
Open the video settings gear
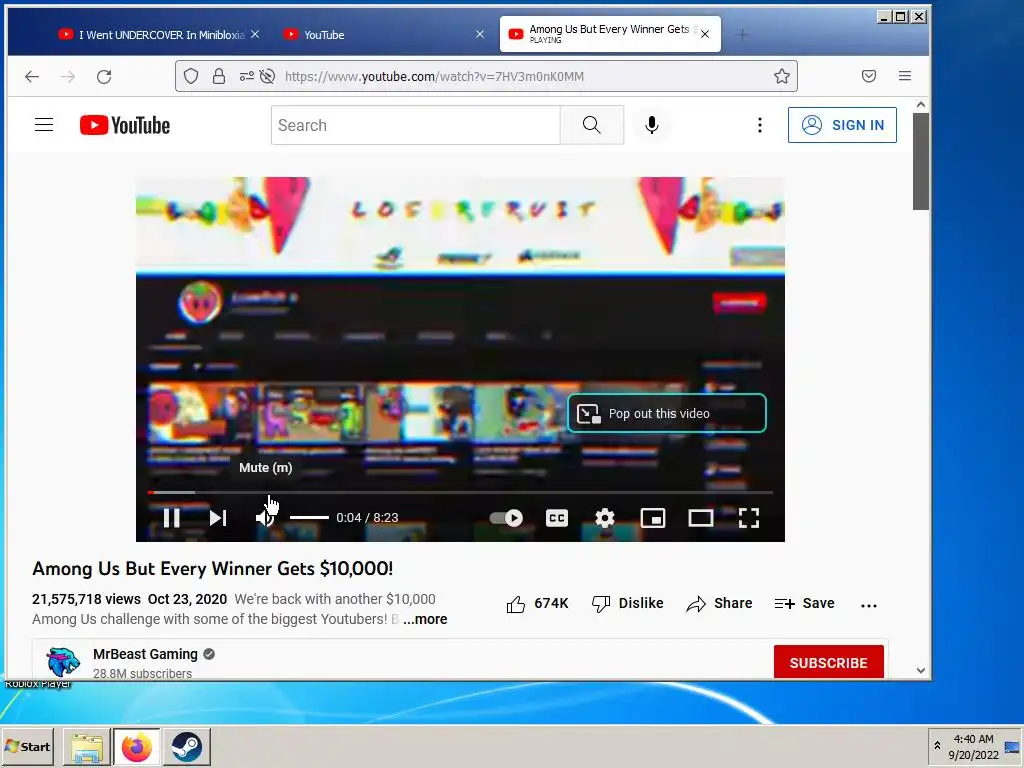[x=605, y=518]
